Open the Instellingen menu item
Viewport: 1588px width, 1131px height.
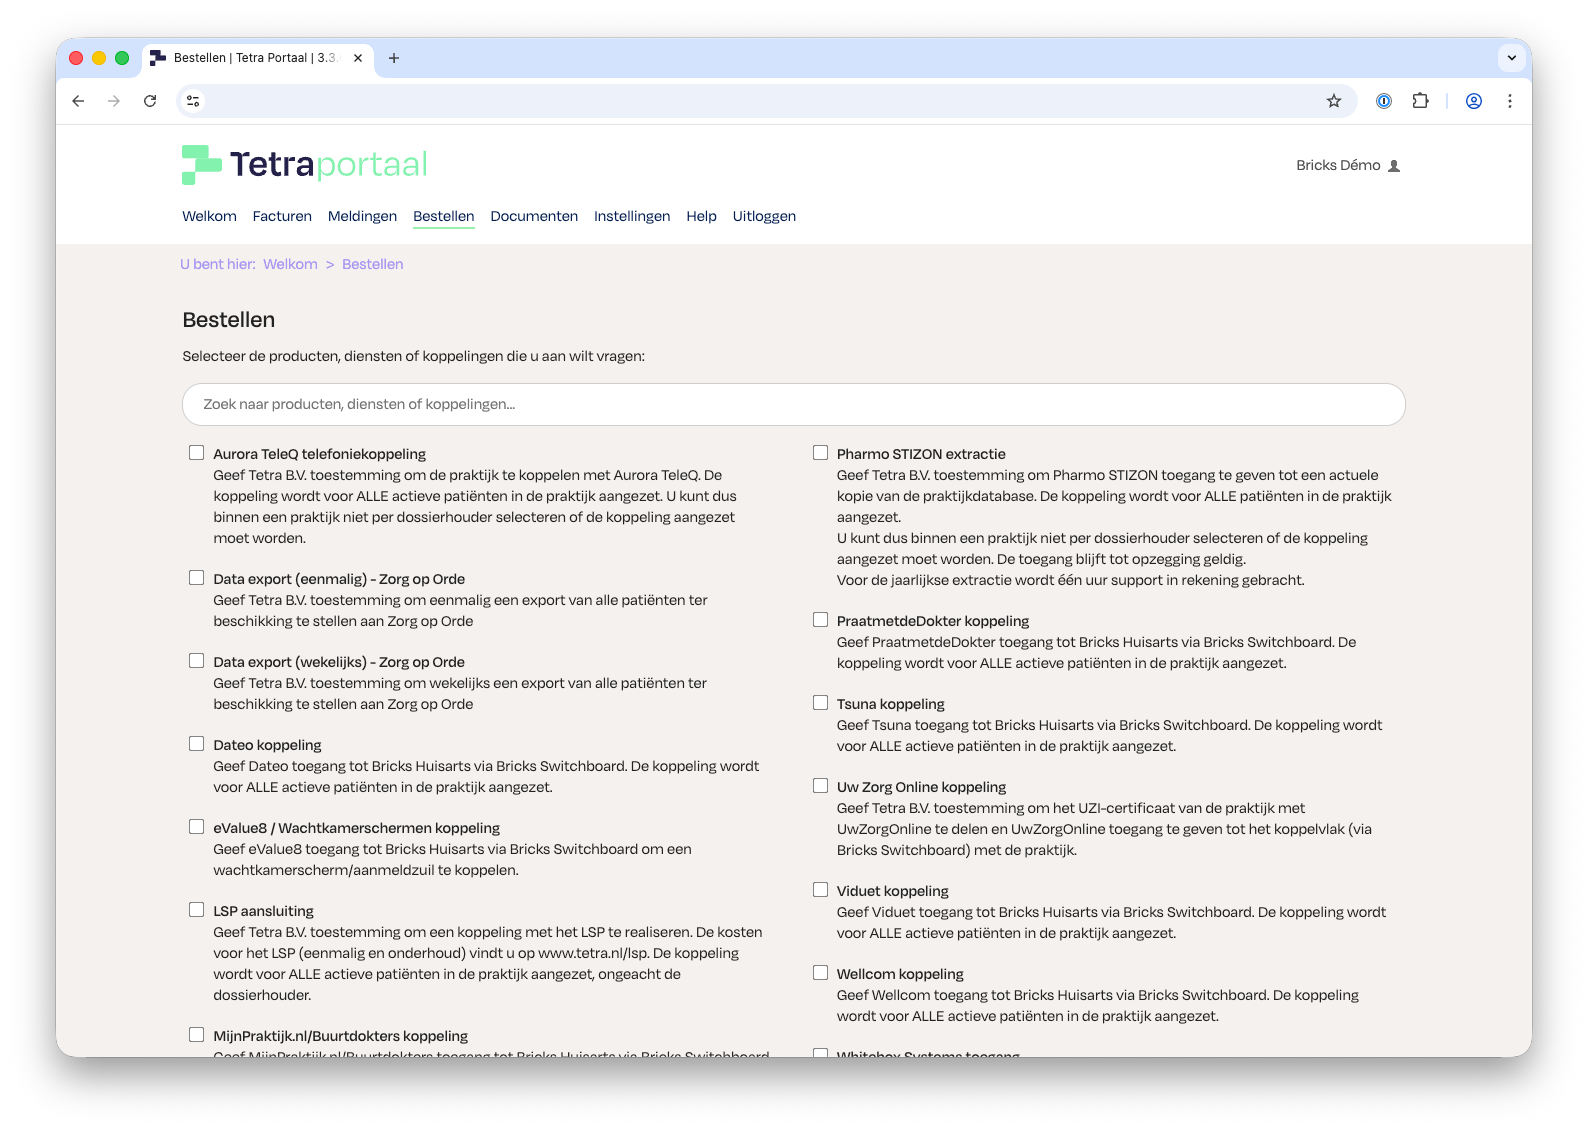click(632, 216)
